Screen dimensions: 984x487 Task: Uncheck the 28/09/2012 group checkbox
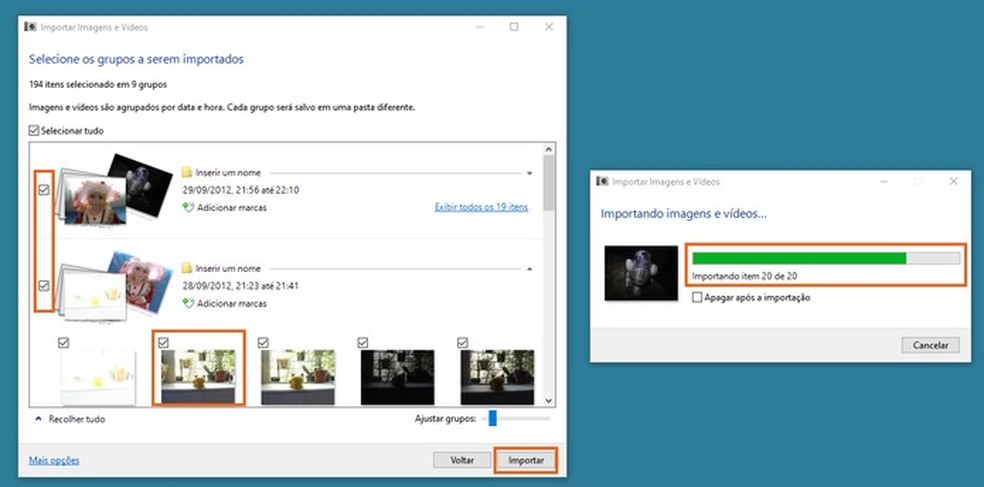pos(43,286)
